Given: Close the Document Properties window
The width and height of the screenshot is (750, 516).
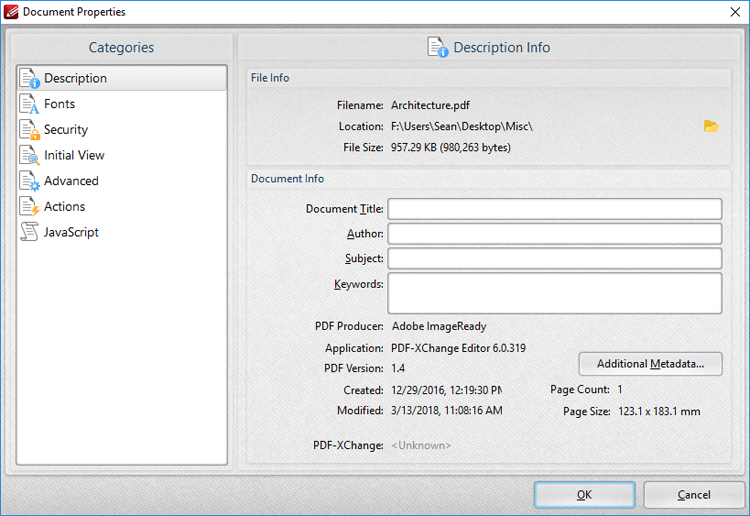Looking at the screenshot, I should coord(735,12).
